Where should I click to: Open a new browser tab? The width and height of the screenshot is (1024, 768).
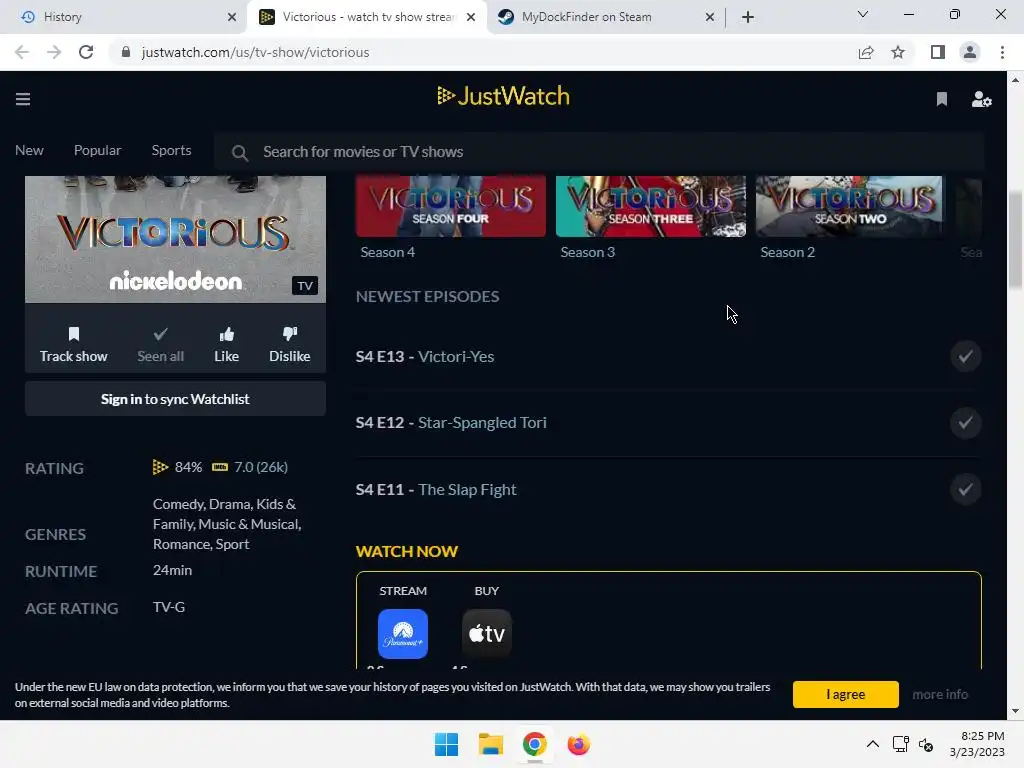(x=748, y=17)
